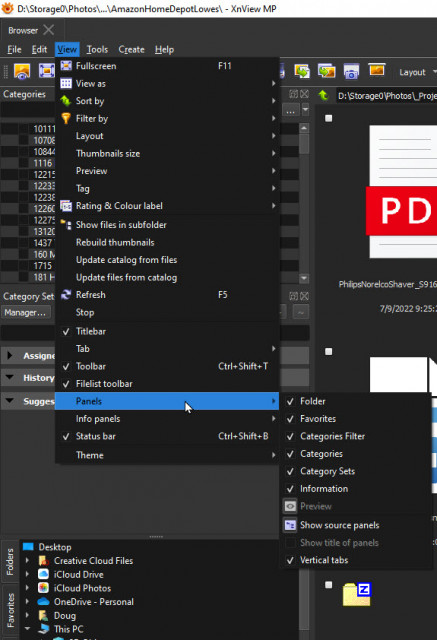Click the Refresh icon entry
The image size is (437, 640).
coord(66,295)
